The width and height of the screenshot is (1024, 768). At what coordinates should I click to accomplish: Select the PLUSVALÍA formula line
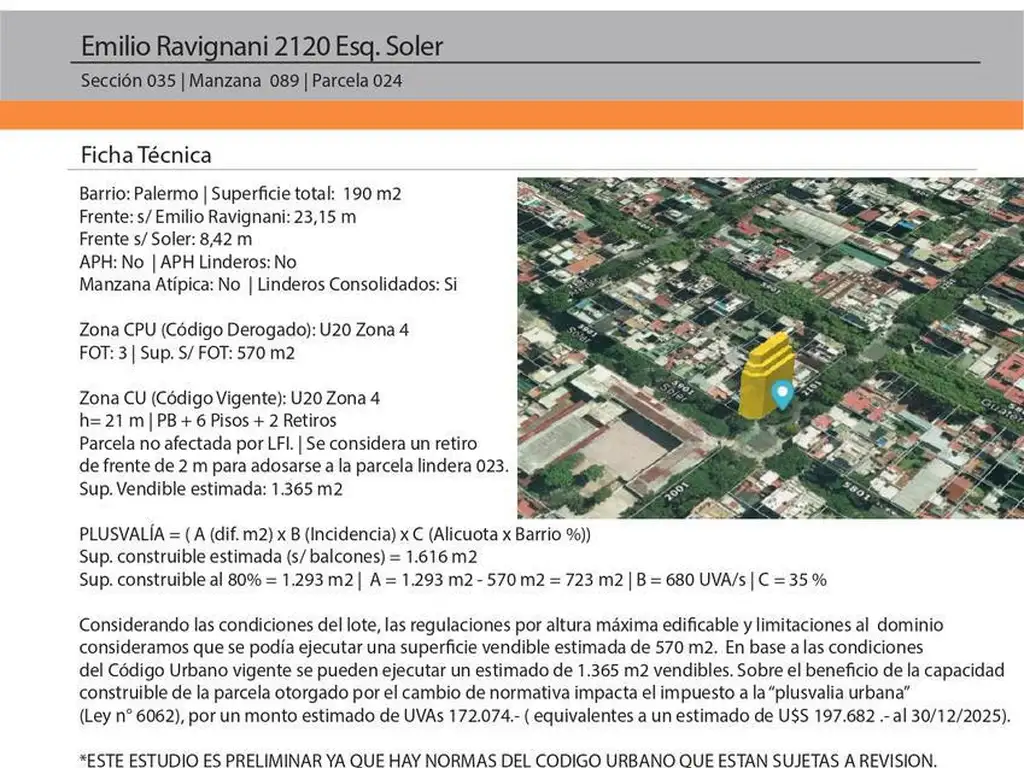[x=335, y=534]
